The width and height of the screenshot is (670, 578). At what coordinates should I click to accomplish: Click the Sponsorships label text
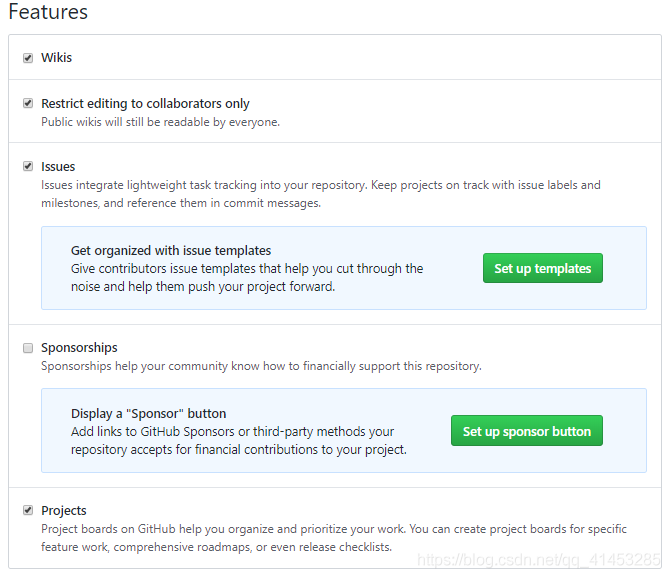79,348
